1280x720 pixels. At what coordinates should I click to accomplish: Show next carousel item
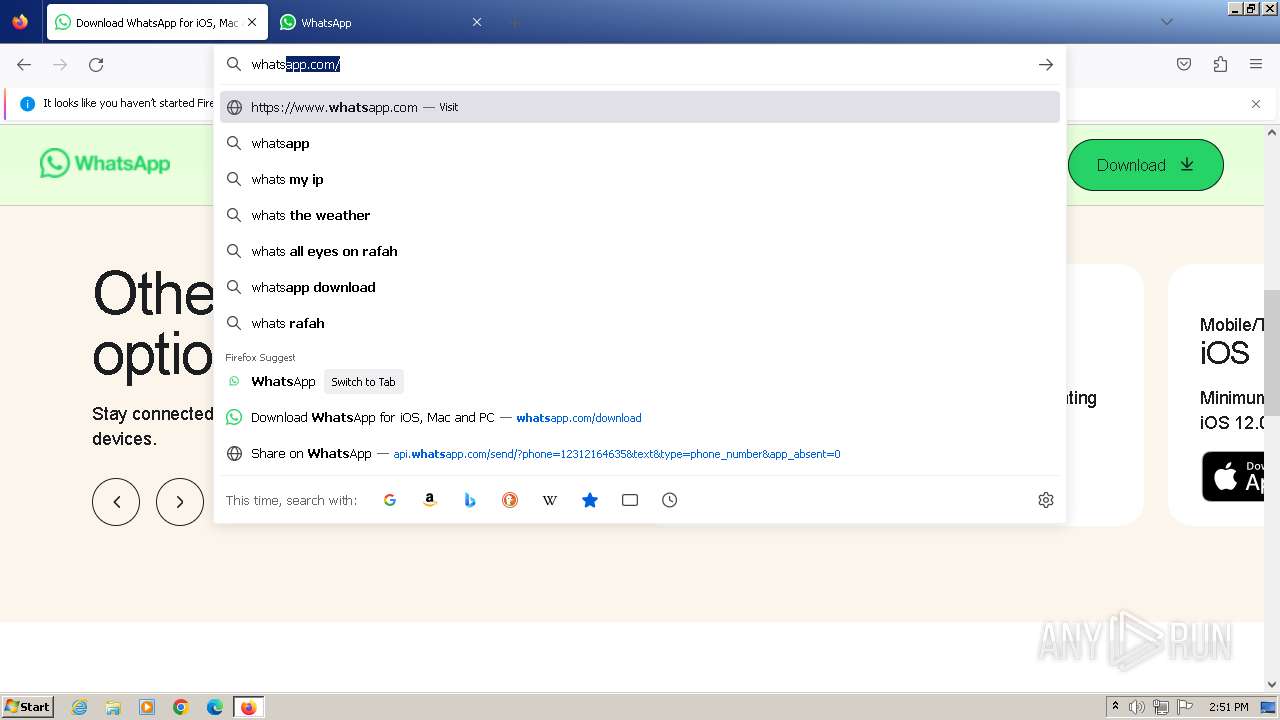click(180, 502)
